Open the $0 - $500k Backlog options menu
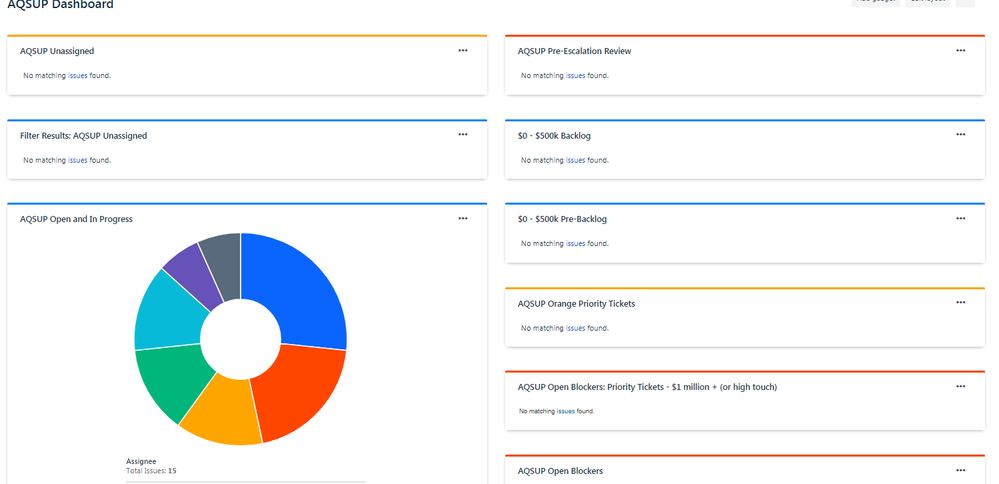 click(960, 134)
